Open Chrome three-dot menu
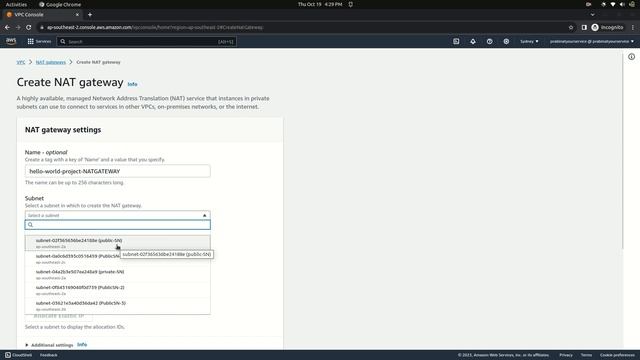This screenshot has width=640, height=360. (x=633, y=27)
